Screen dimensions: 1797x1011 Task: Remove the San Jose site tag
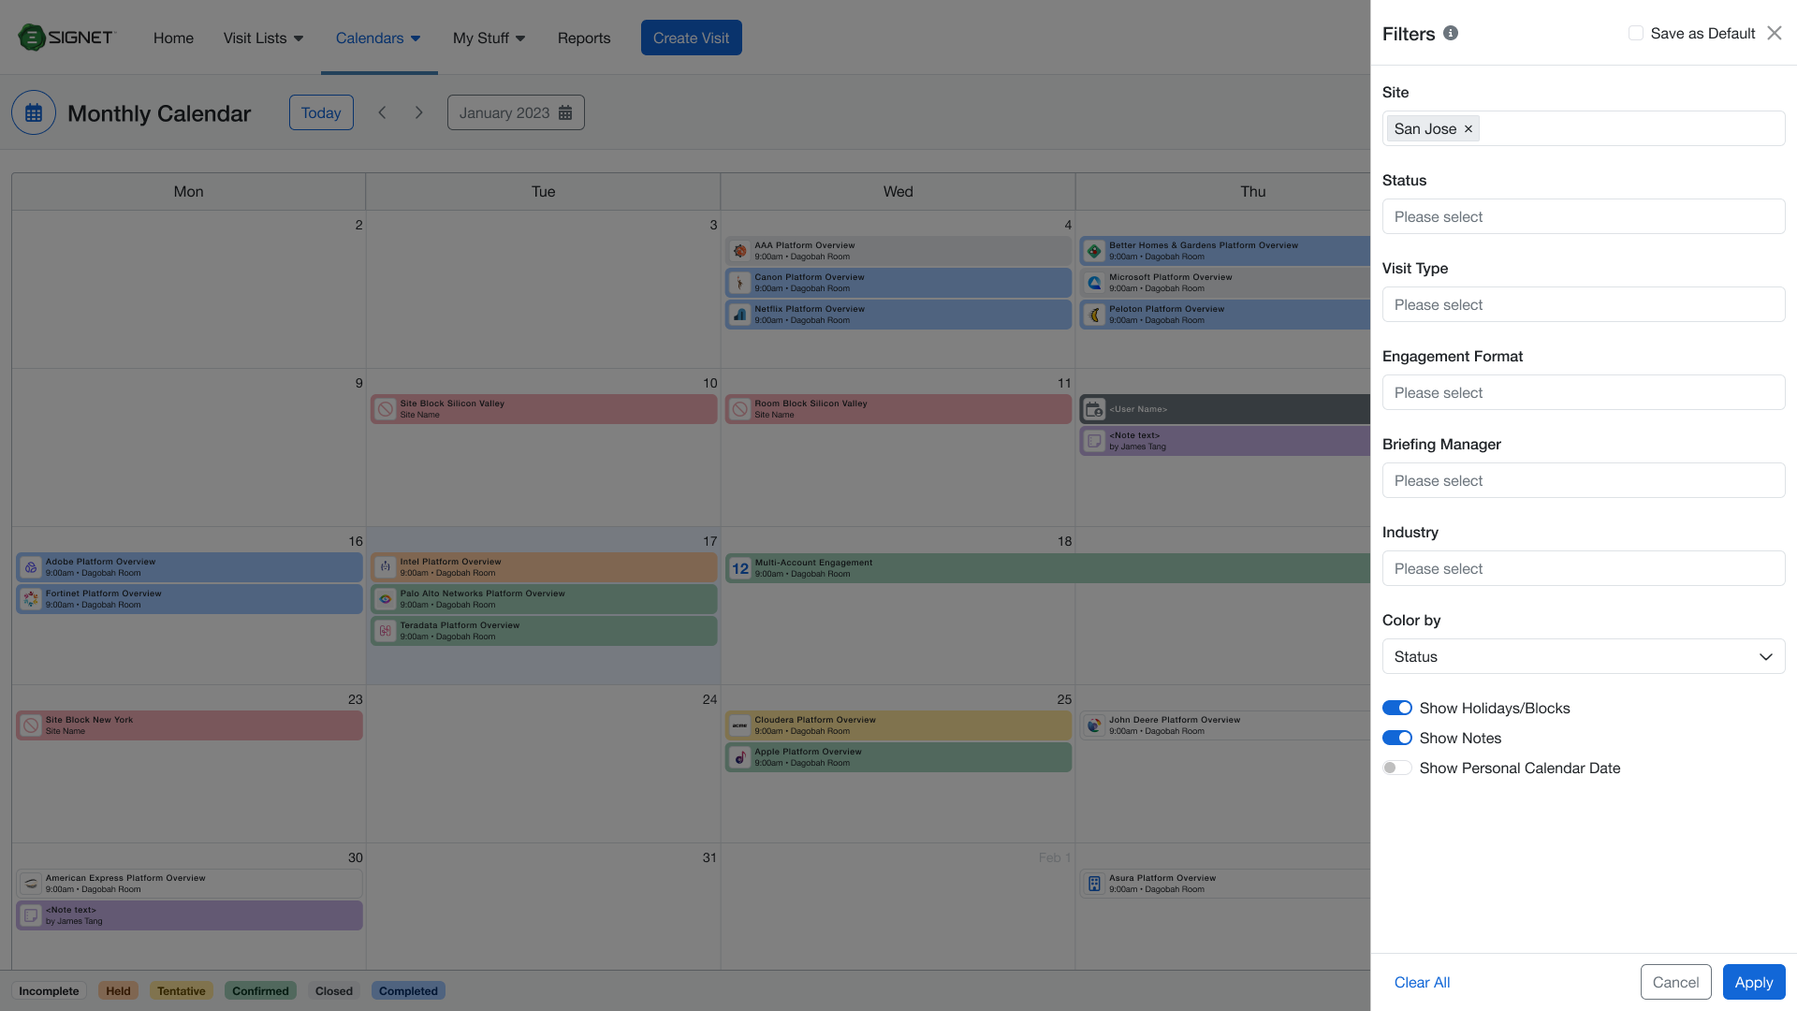pos(1468,129)
